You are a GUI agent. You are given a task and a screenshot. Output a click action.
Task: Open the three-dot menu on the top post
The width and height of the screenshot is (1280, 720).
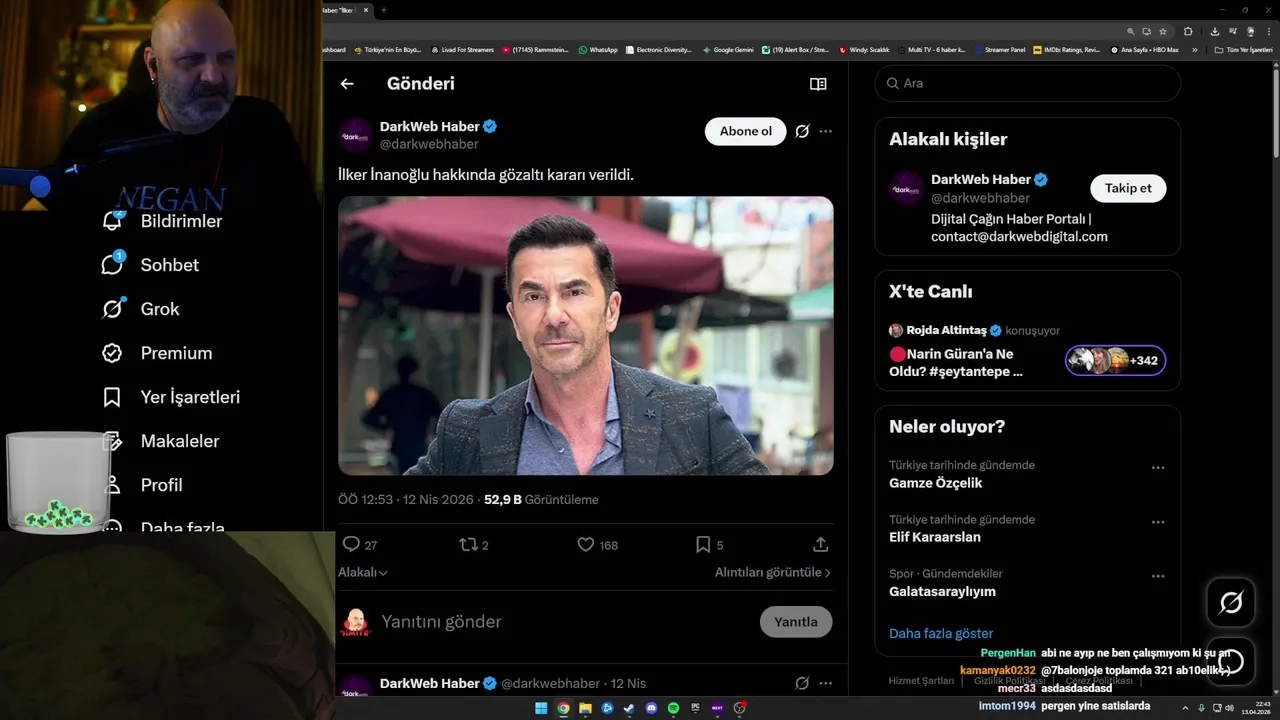tap(825, 131)
